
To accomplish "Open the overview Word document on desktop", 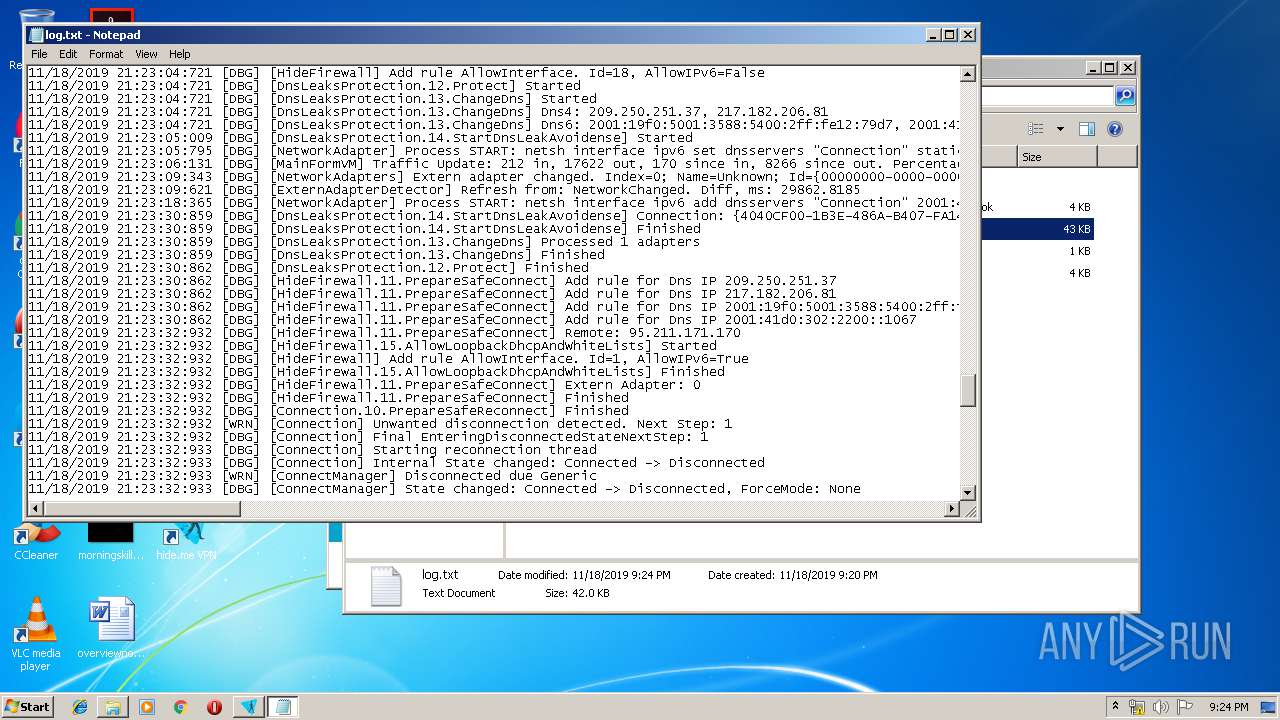I will [111, 628].
